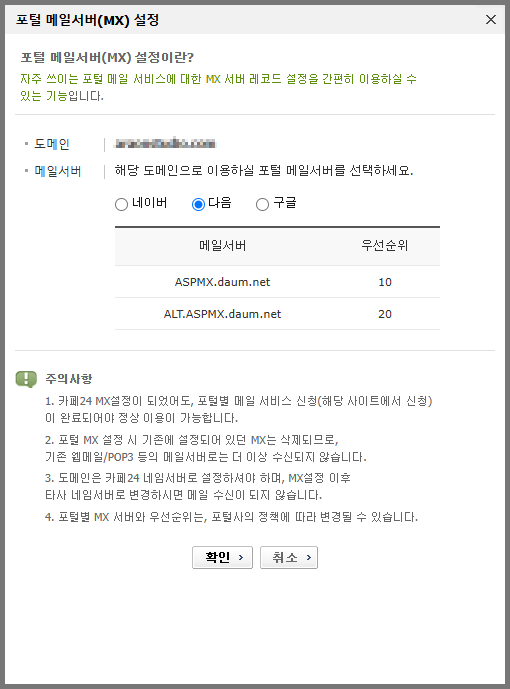The image size is (510, 689).
Task: Click notice item 1 about 카페24 MX설정
Action: point(239,410)
